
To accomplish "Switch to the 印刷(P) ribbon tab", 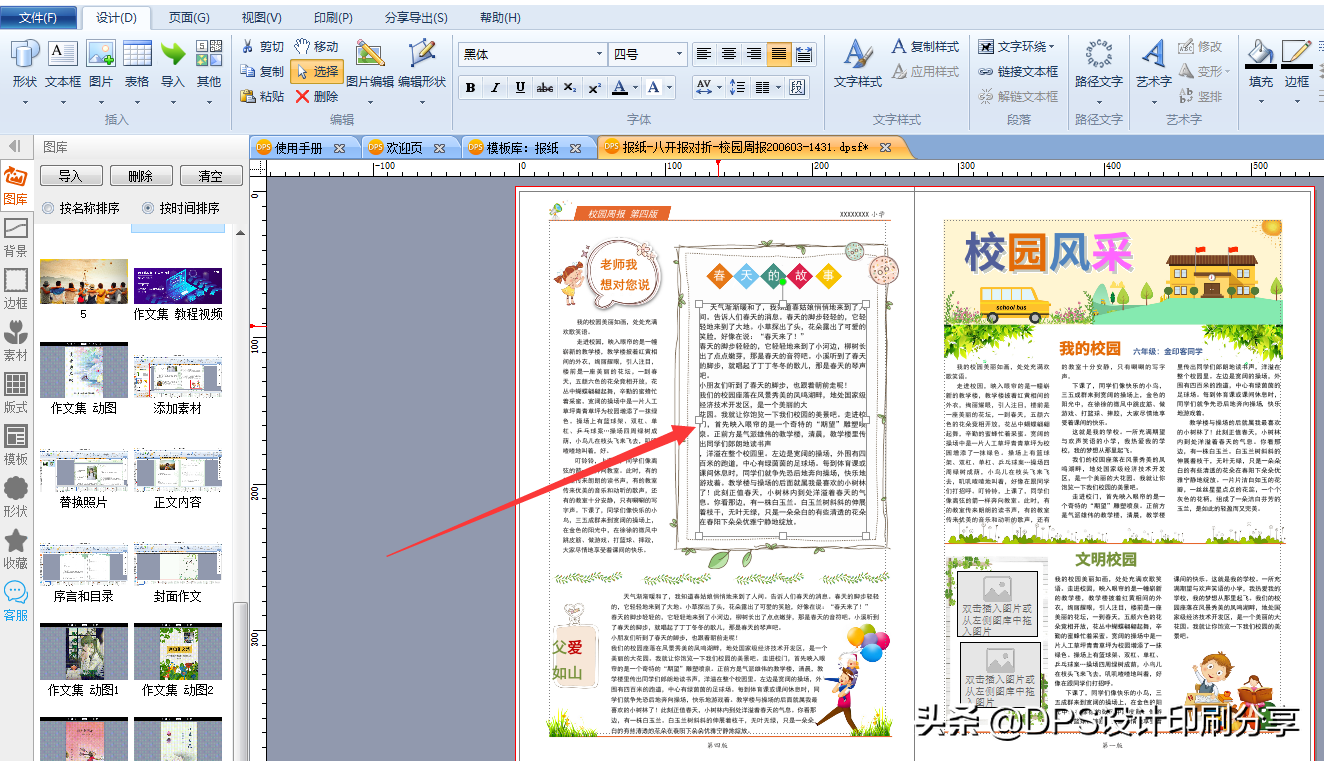I will pos(333,18).
